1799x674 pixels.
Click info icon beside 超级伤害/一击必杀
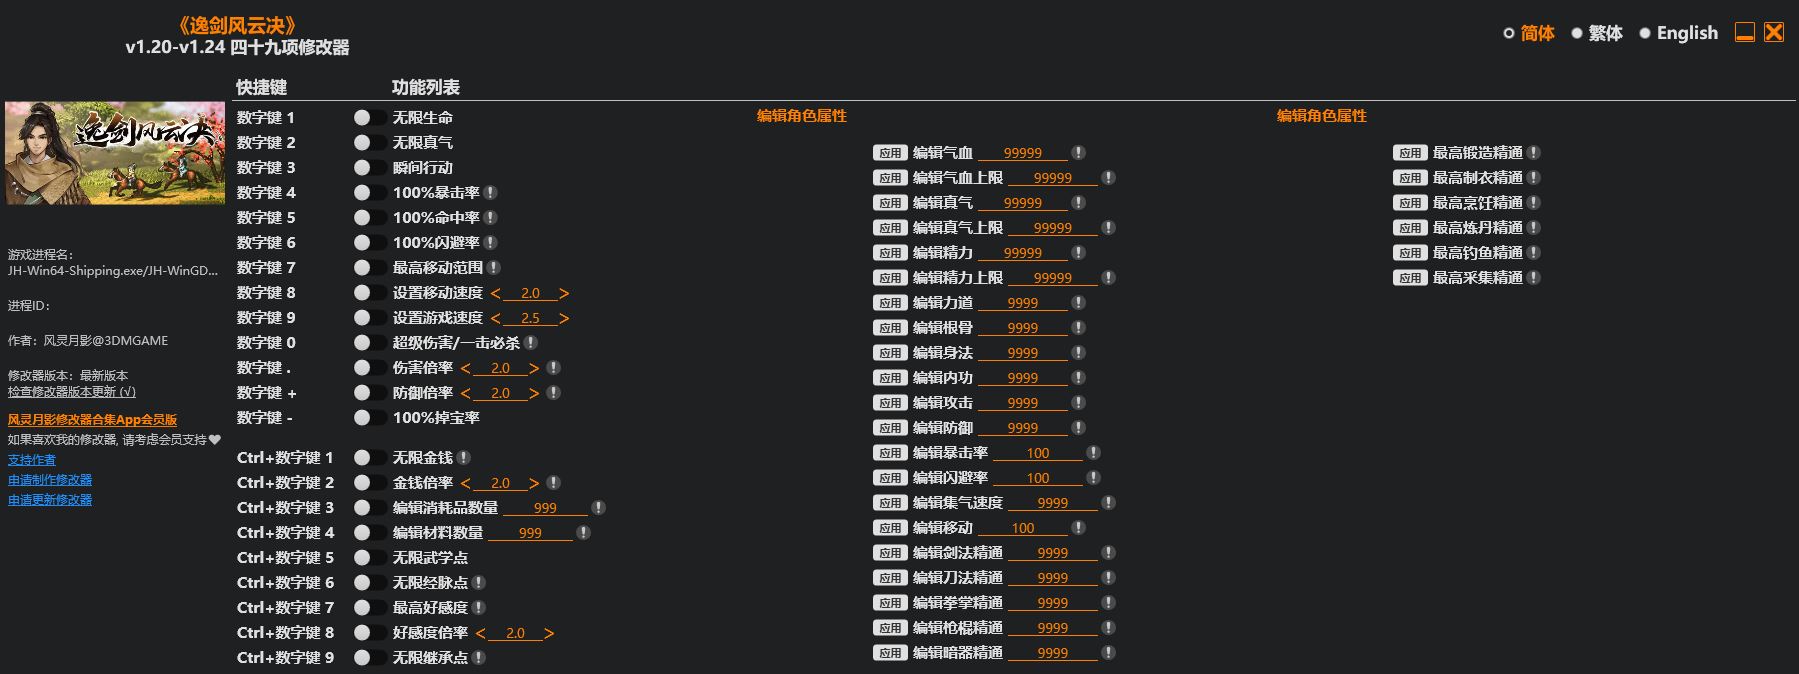(x=531, y=342)
